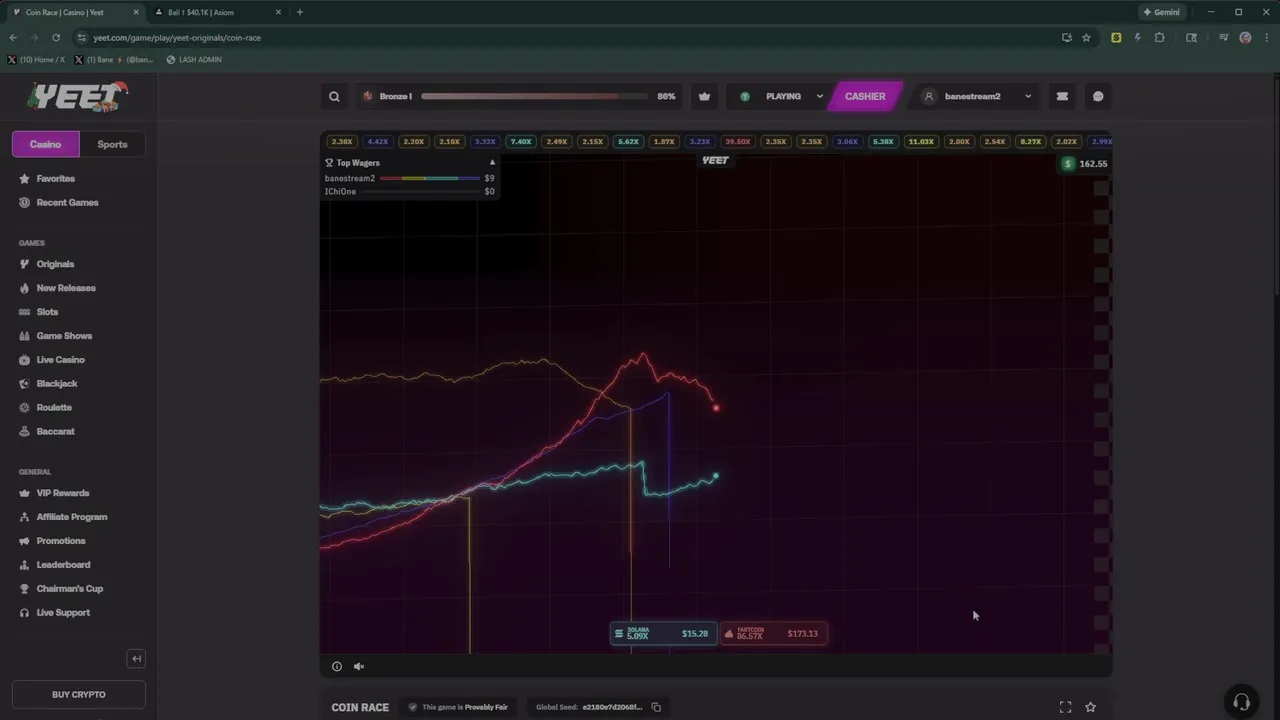
Task: Click the 11.03X history multiplier
Action: click(921, 142)
